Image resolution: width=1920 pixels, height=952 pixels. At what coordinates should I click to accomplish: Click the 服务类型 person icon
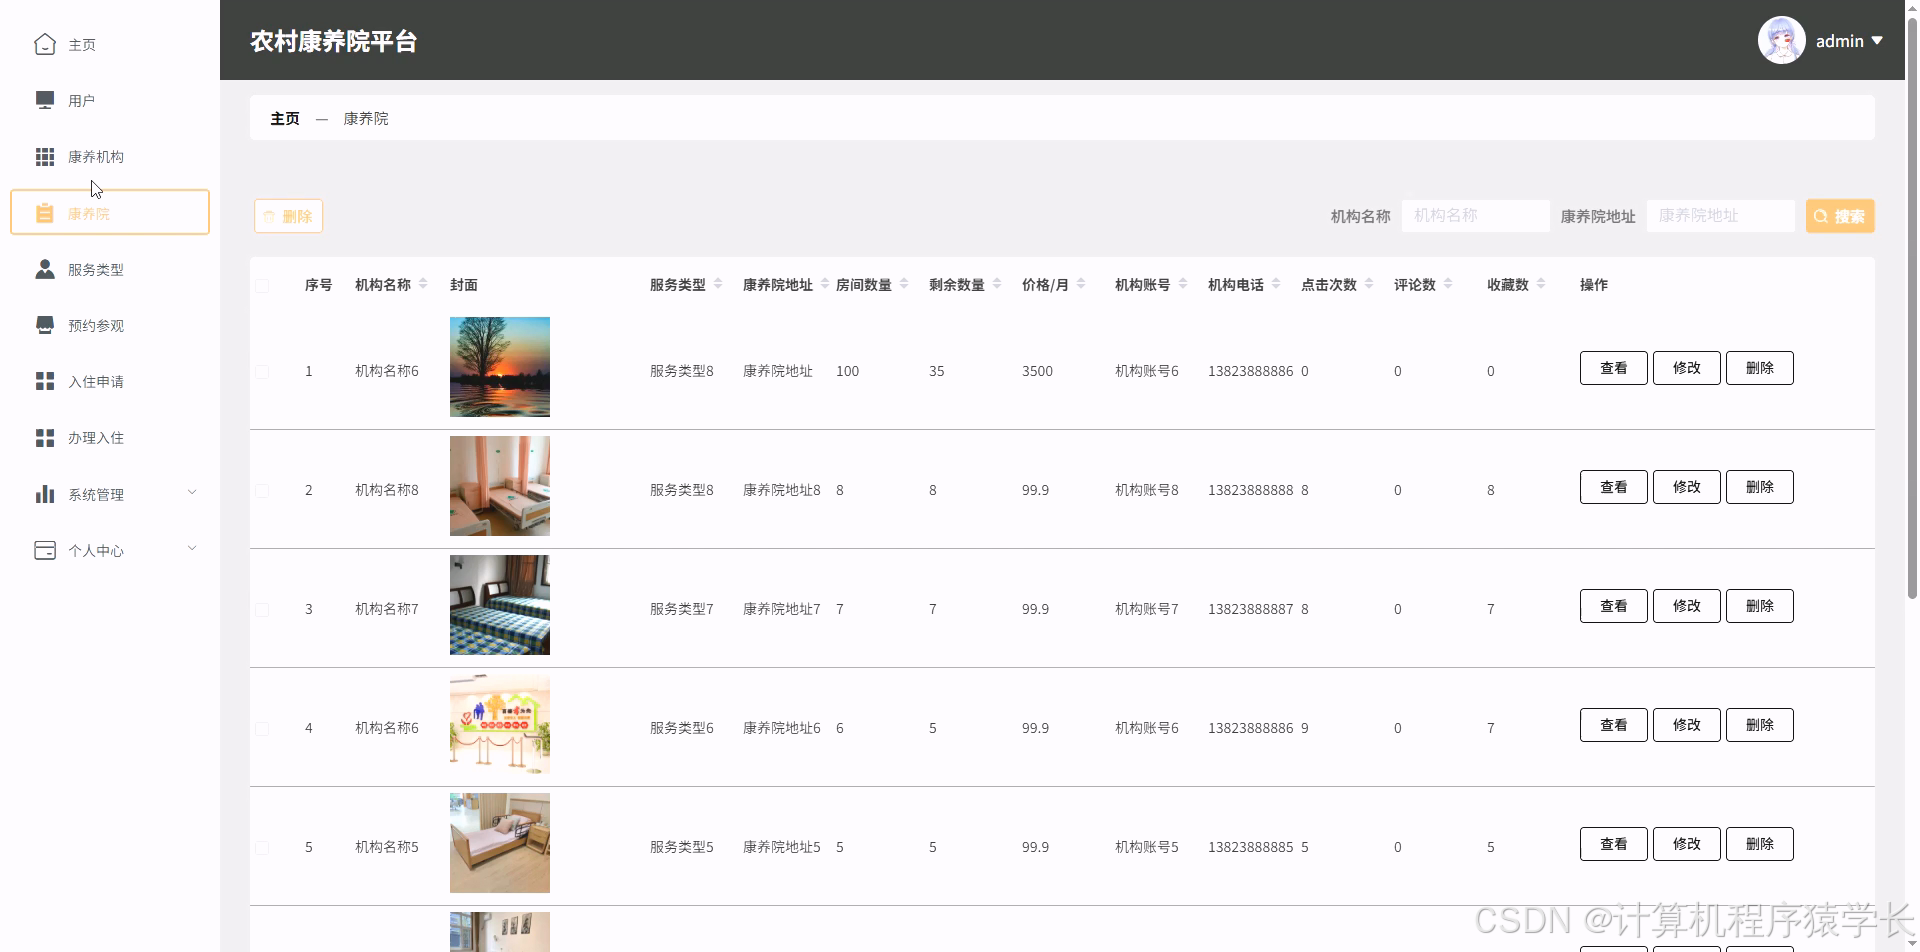tap(45, 269)
